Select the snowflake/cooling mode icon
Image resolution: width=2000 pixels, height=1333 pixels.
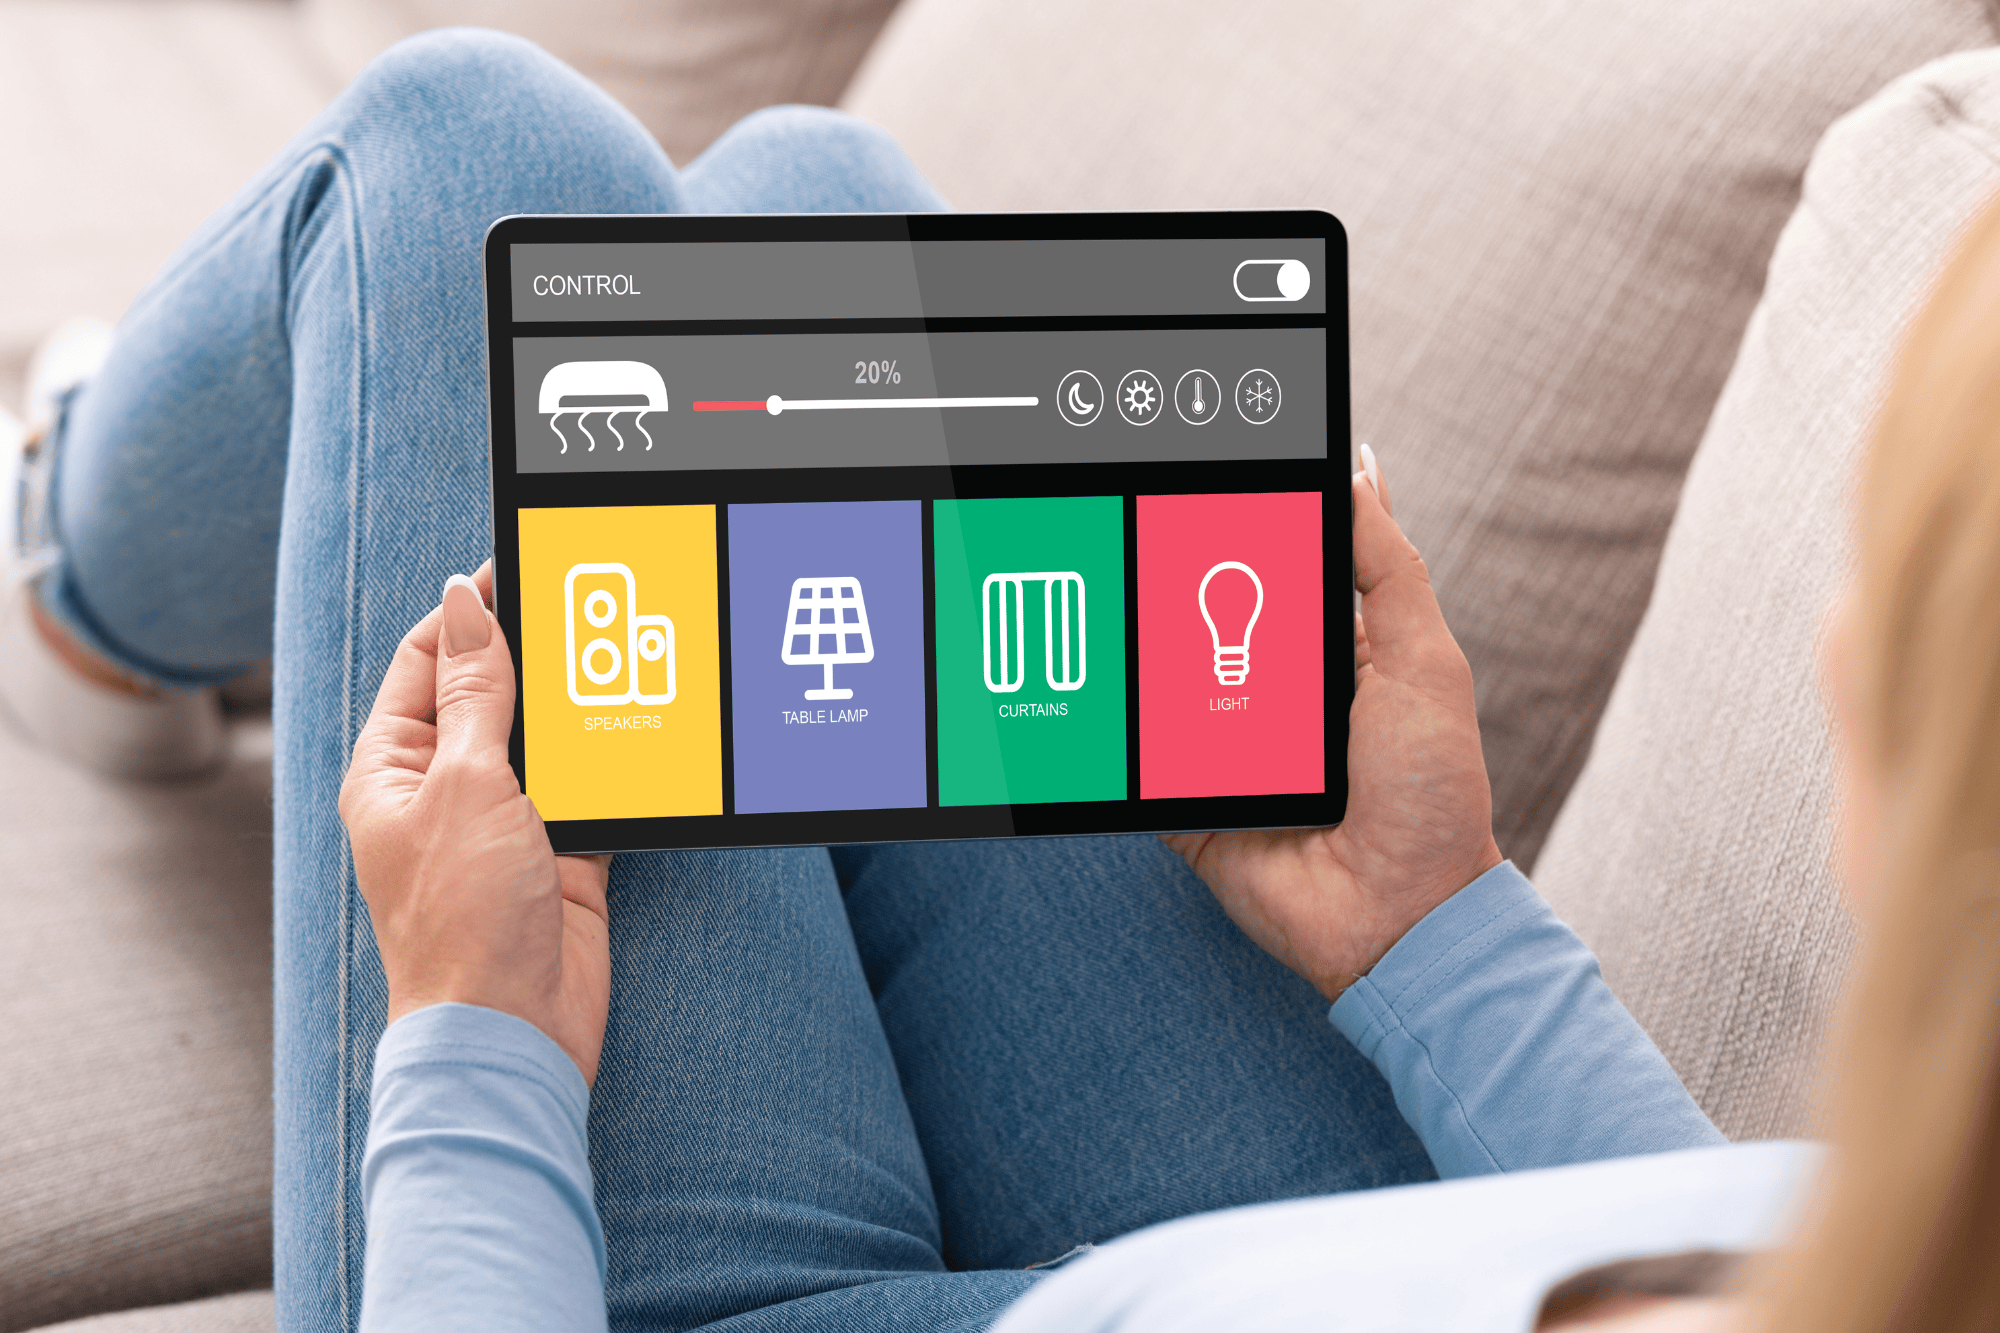point(1271,400)
